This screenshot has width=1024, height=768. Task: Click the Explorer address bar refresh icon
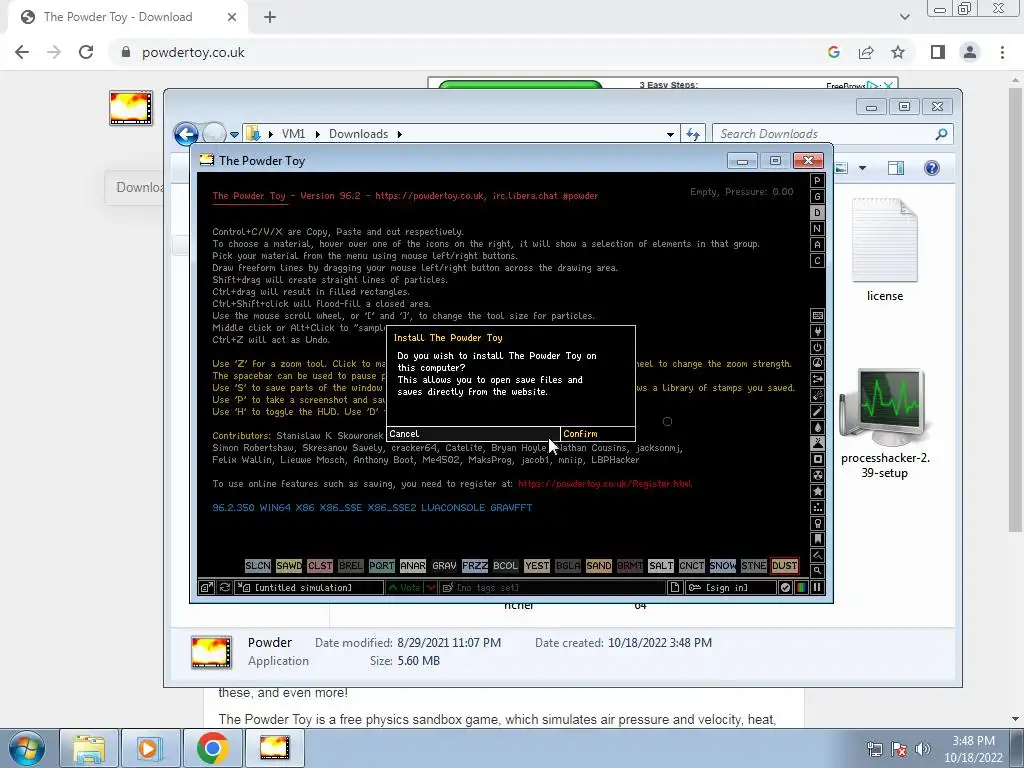coord(693,134)
